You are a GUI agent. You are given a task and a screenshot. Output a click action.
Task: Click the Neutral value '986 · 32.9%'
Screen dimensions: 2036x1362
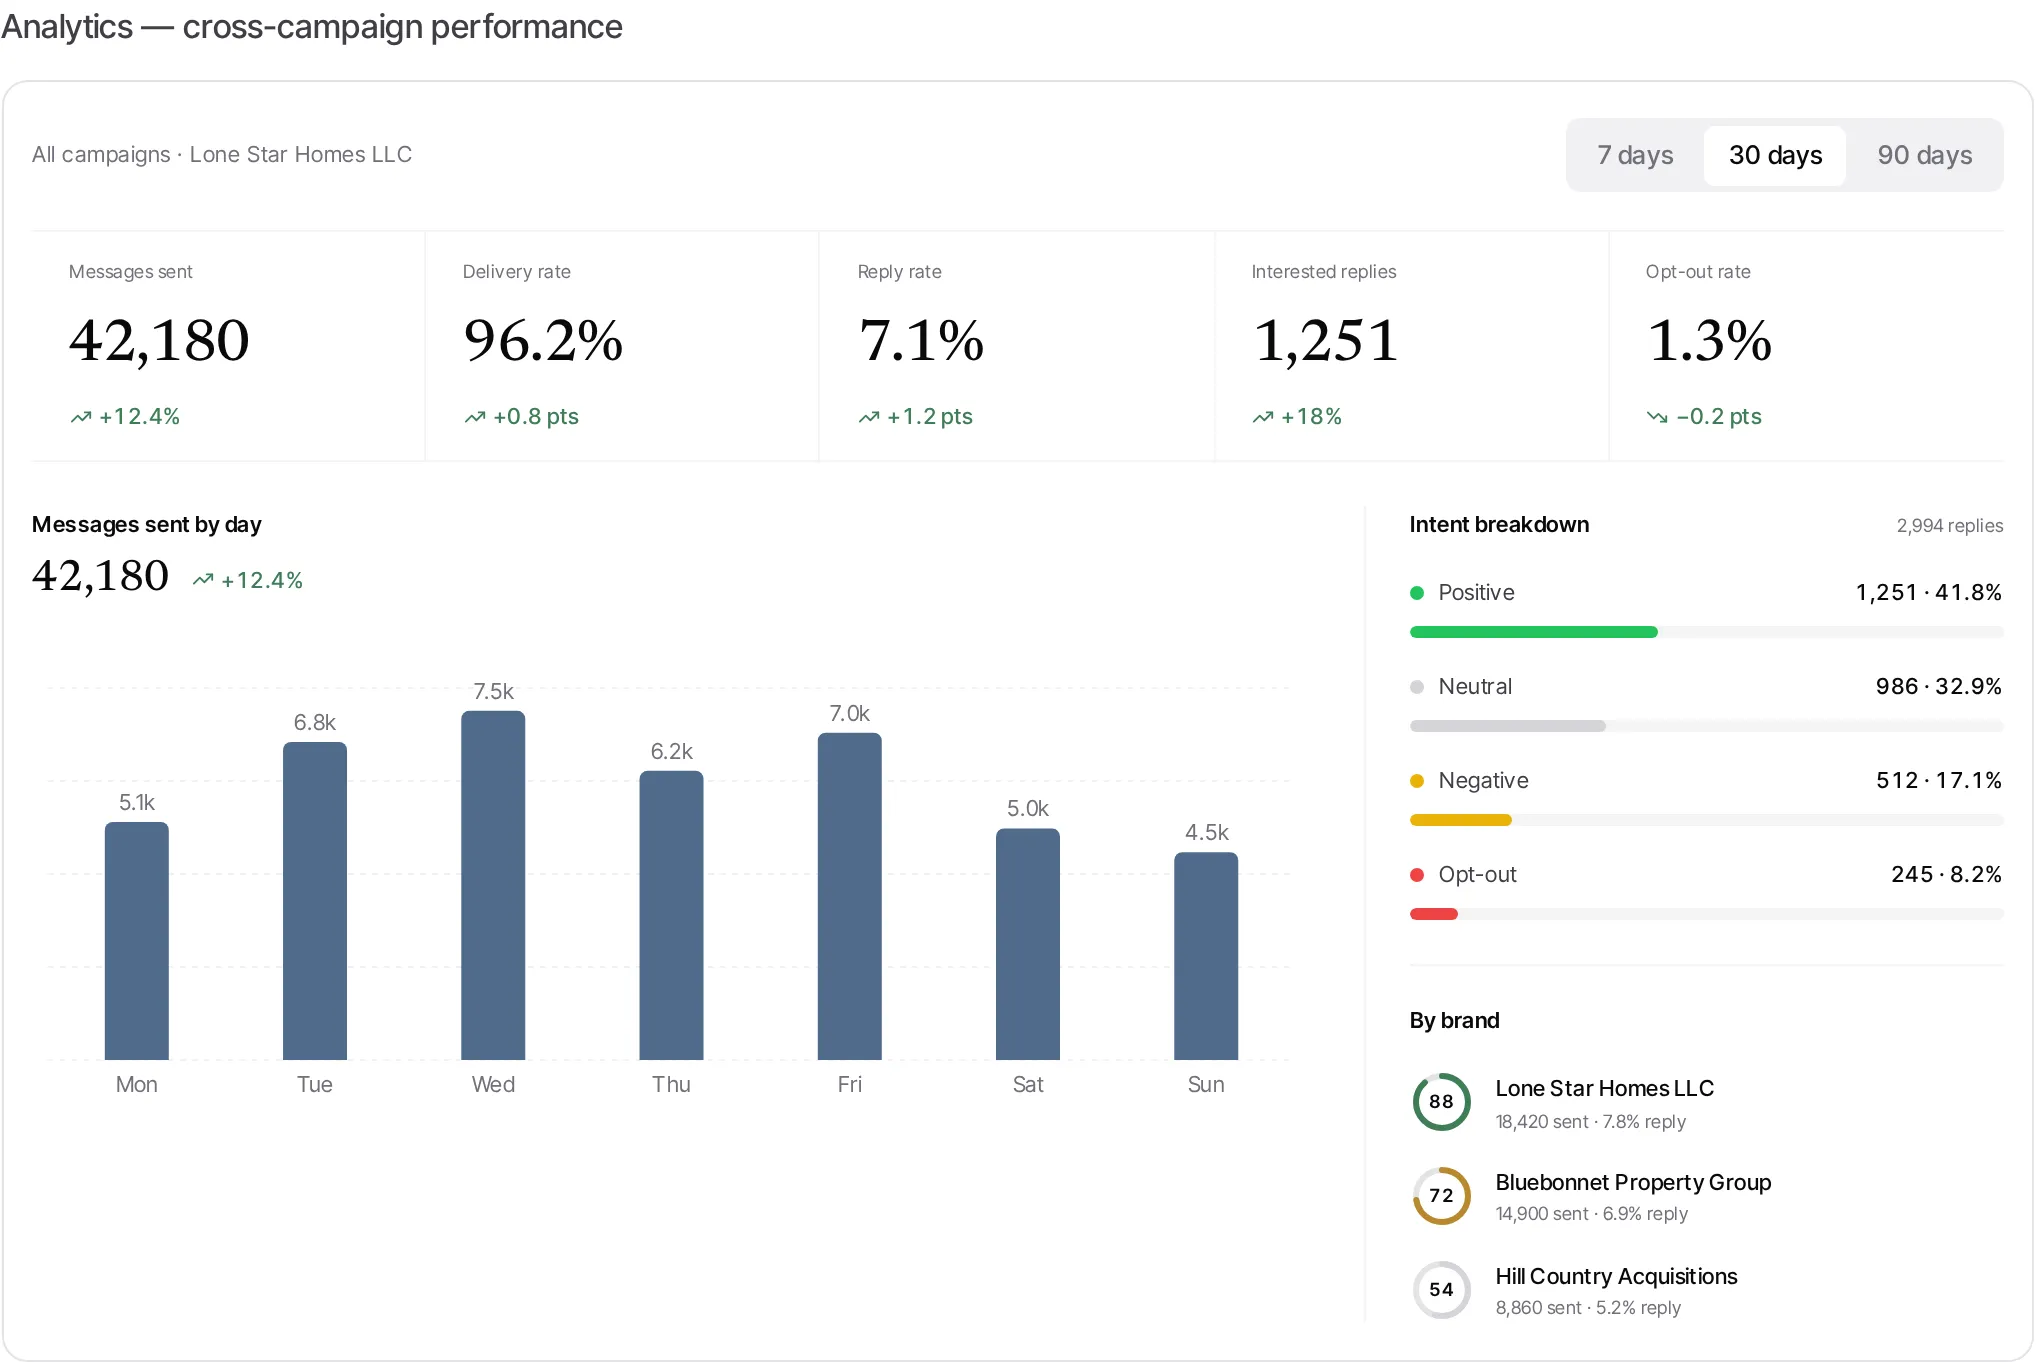click(x=1939, y=687)
